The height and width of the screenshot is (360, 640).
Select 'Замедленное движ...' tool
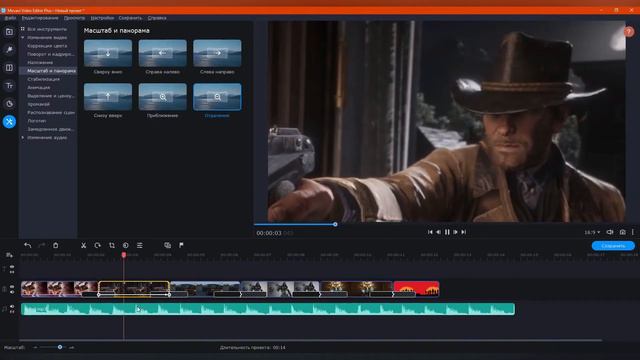click(50, 129)
